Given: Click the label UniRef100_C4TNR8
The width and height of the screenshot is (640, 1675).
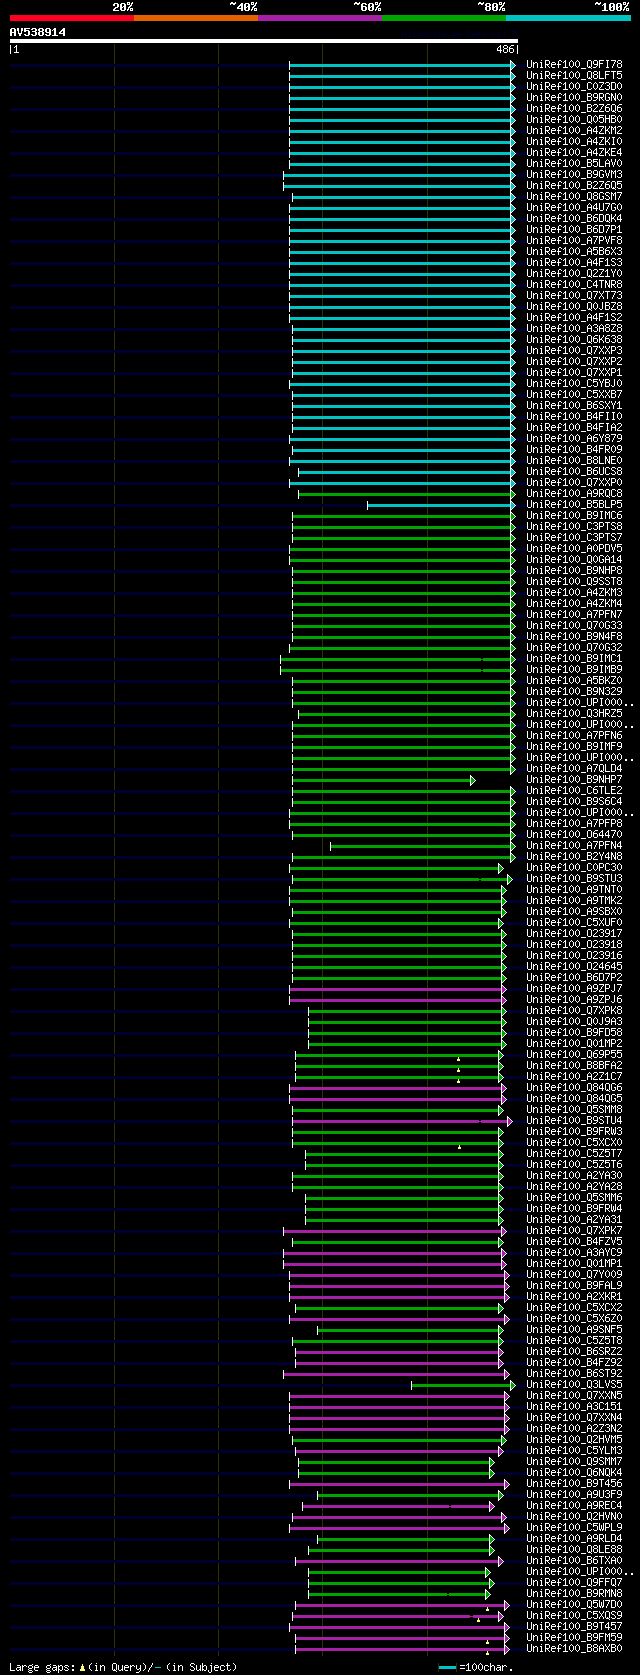Looking at the screenshot, I should point(574,285).
